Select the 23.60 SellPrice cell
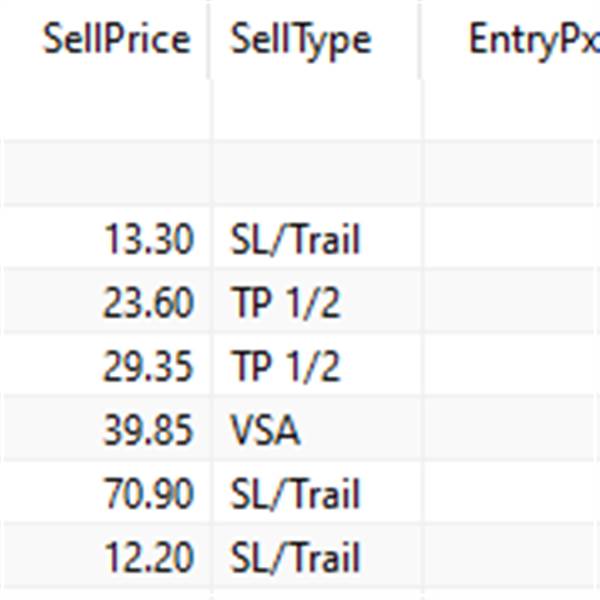600x600 pixels. 147,303
